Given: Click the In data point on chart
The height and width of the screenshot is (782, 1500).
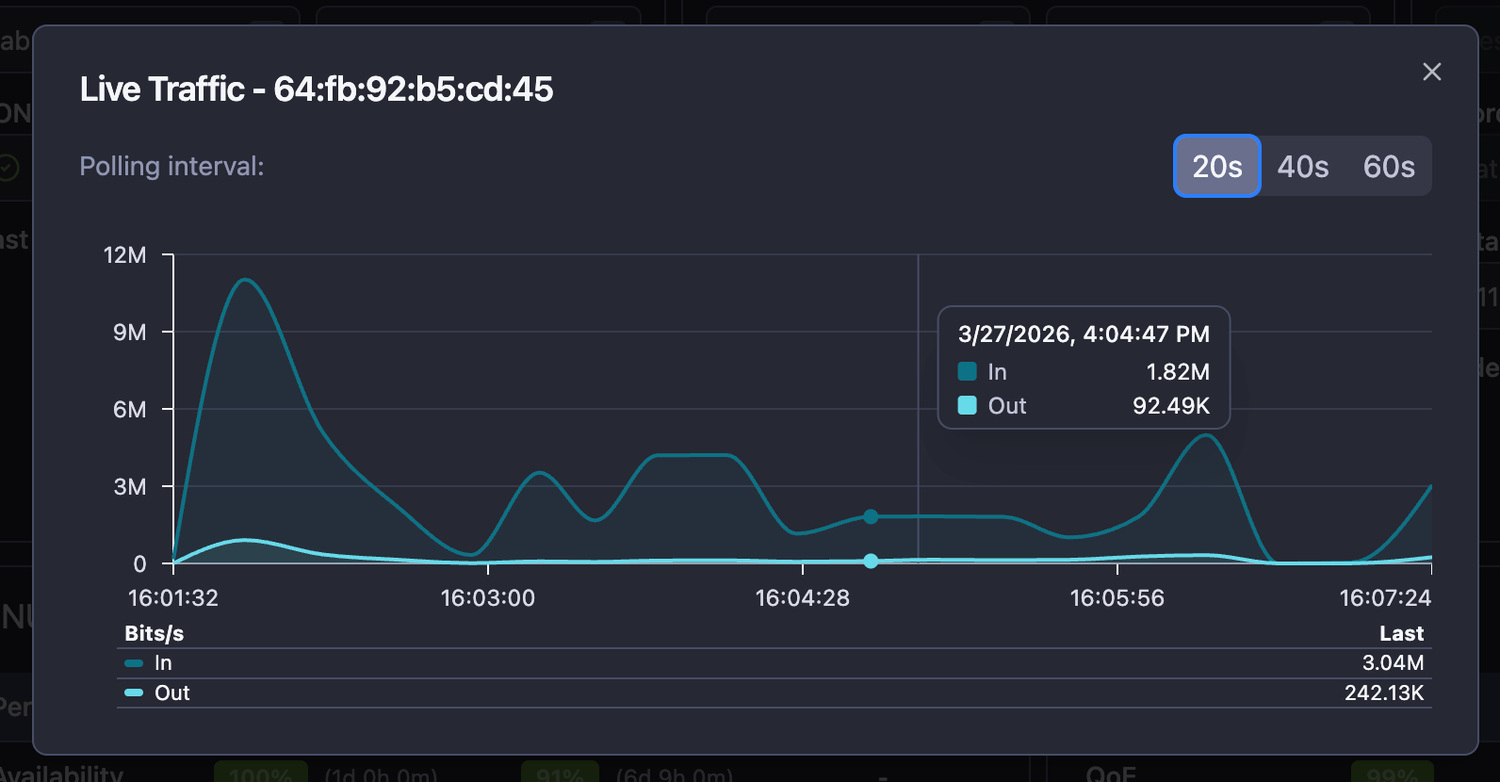Looking at the screenshot, I should tap(871, 517).
